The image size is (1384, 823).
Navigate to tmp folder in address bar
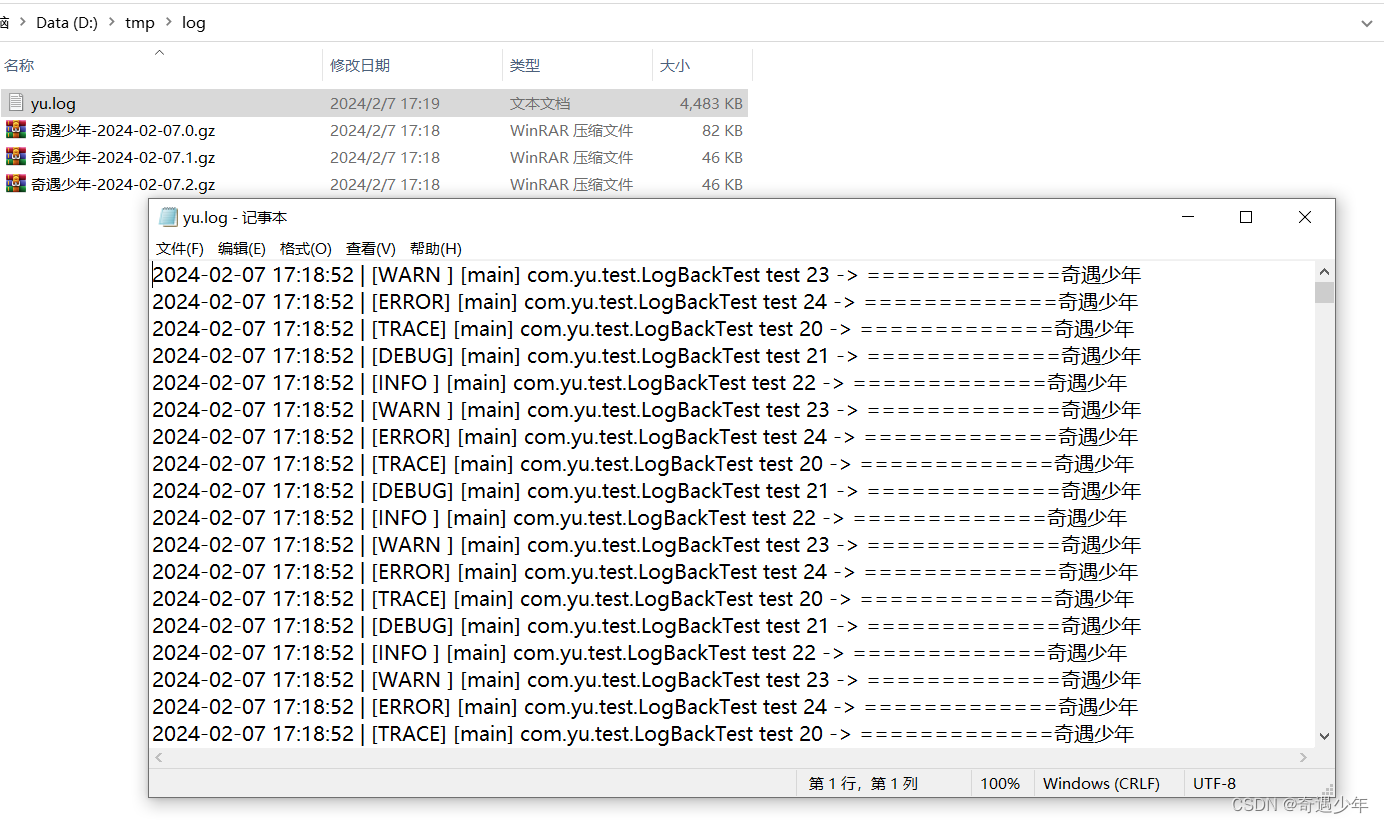click(140, 22)
